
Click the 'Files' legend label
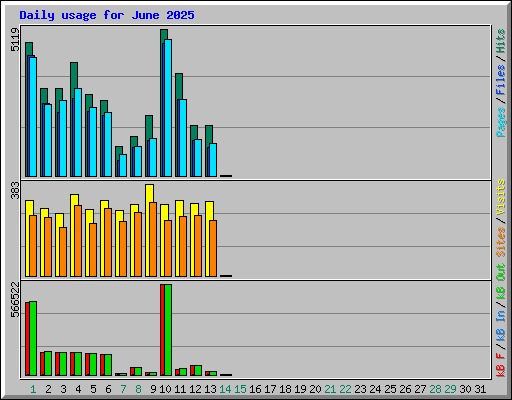[x=501, y=80]
